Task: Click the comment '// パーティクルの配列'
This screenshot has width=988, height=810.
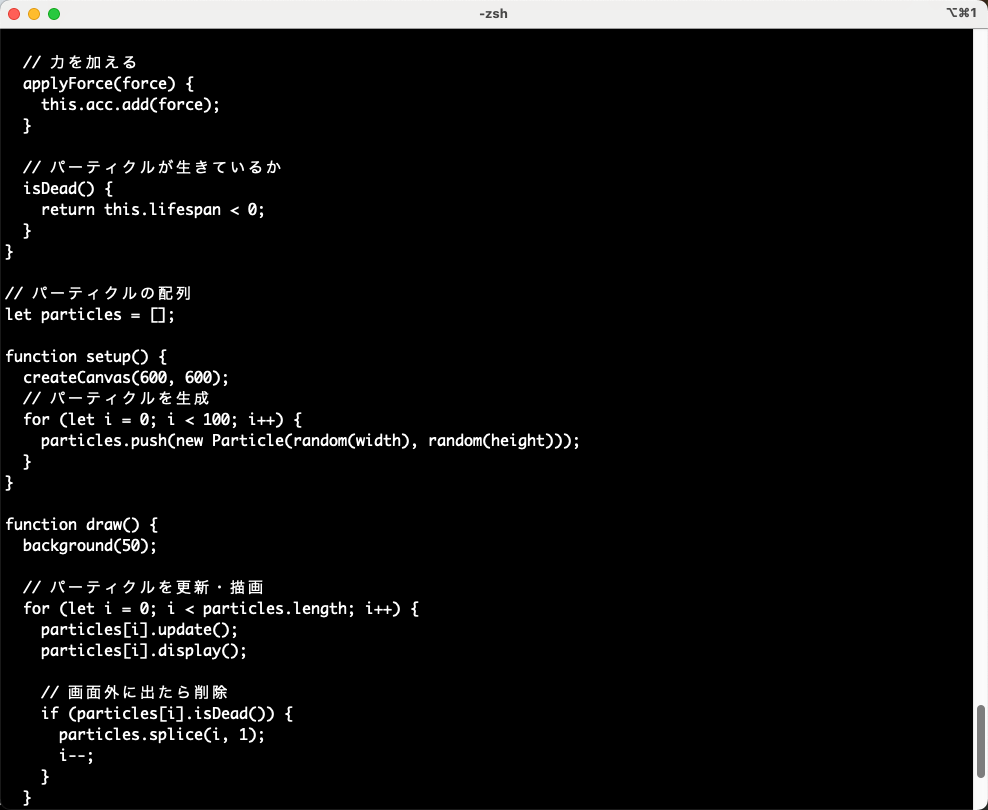Action: [98, 294]
